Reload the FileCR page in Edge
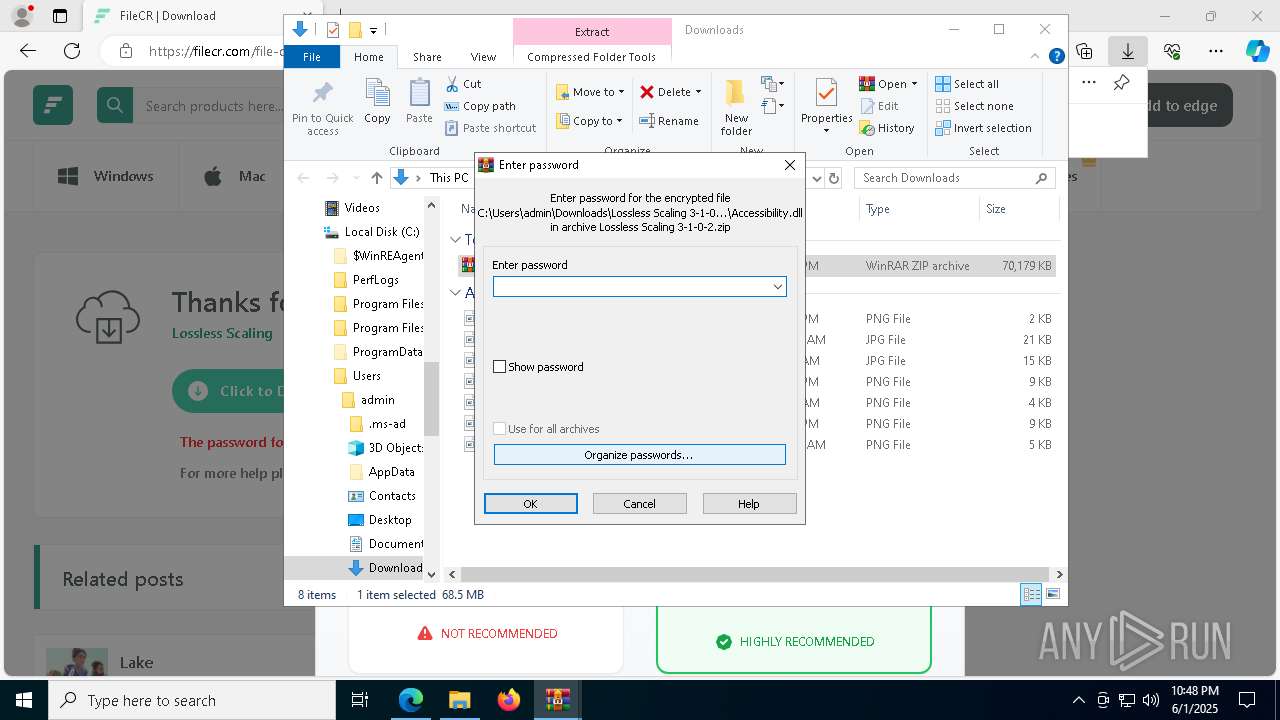 point(72,51)
